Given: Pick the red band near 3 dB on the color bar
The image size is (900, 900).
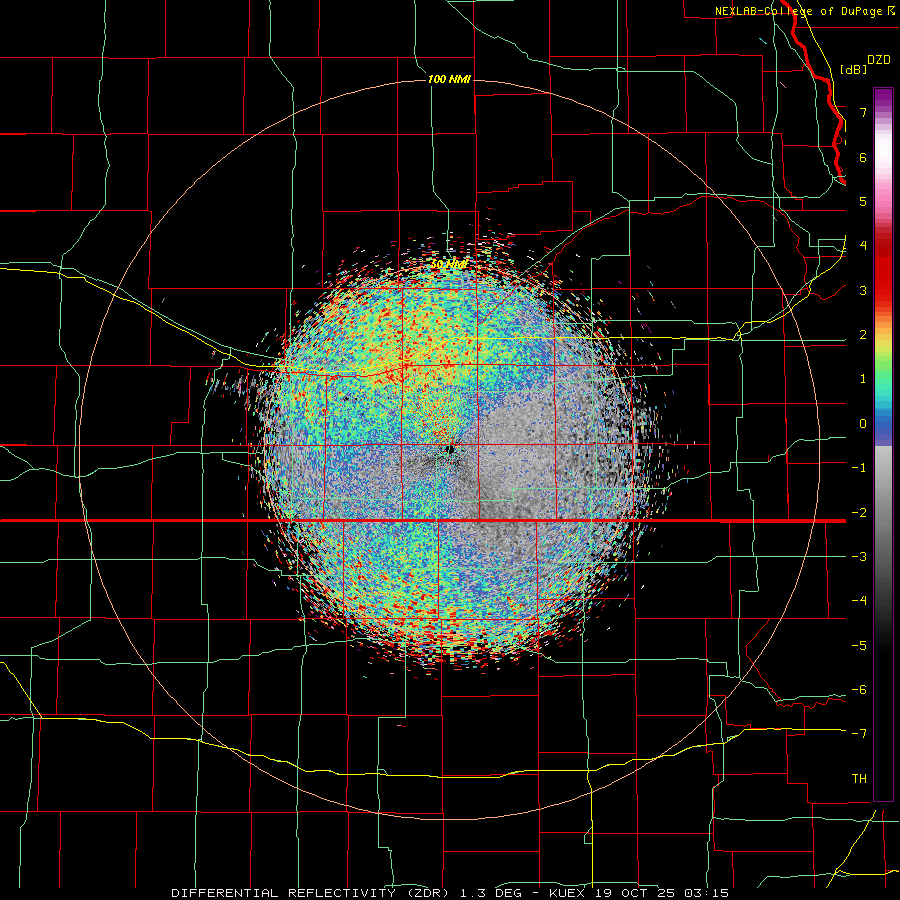Looking at the screenshot, I should [x=883, y=287].
